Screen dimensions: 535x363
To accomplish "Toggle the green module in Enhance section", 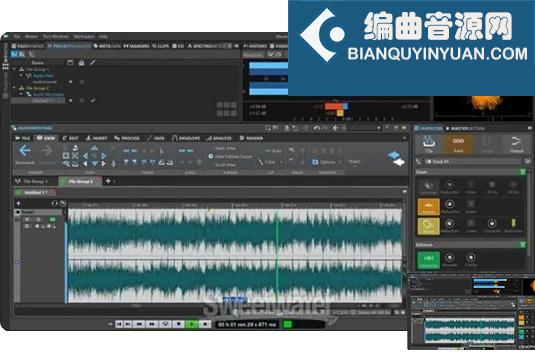I will click(x=429, y=260).
